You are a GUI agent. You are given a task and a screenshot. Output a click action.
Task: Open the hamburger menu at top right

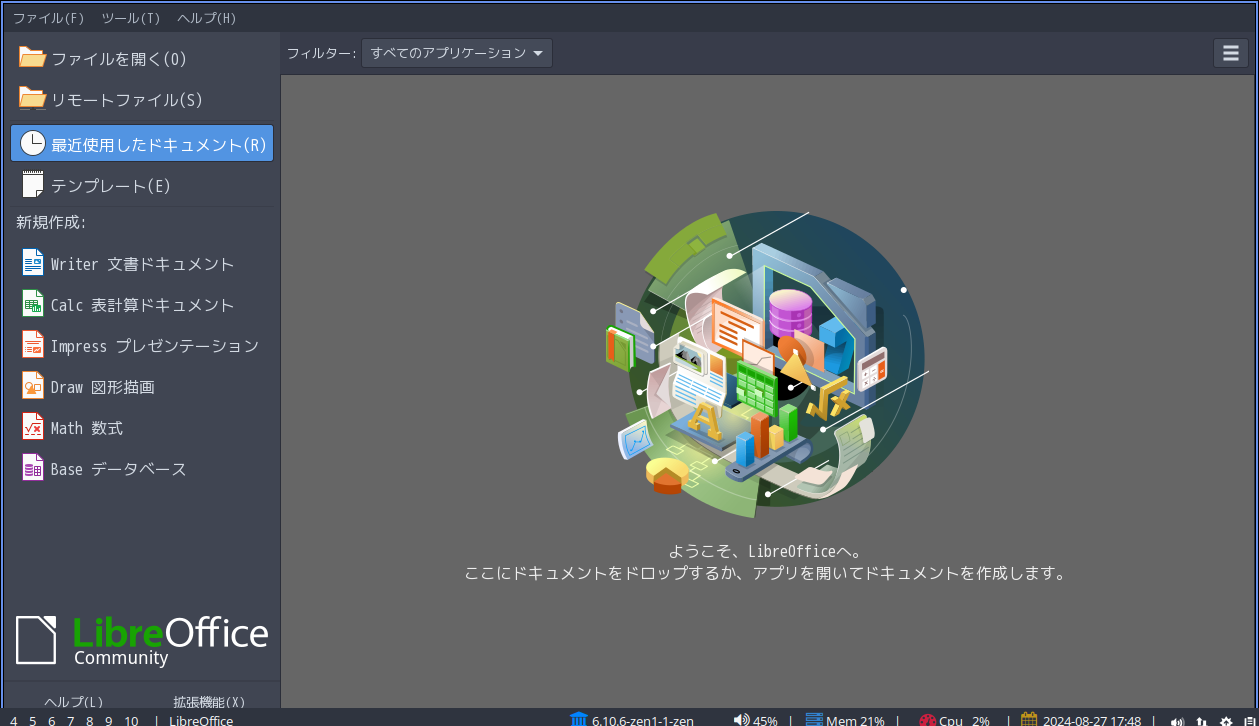tap(1231, 52)
